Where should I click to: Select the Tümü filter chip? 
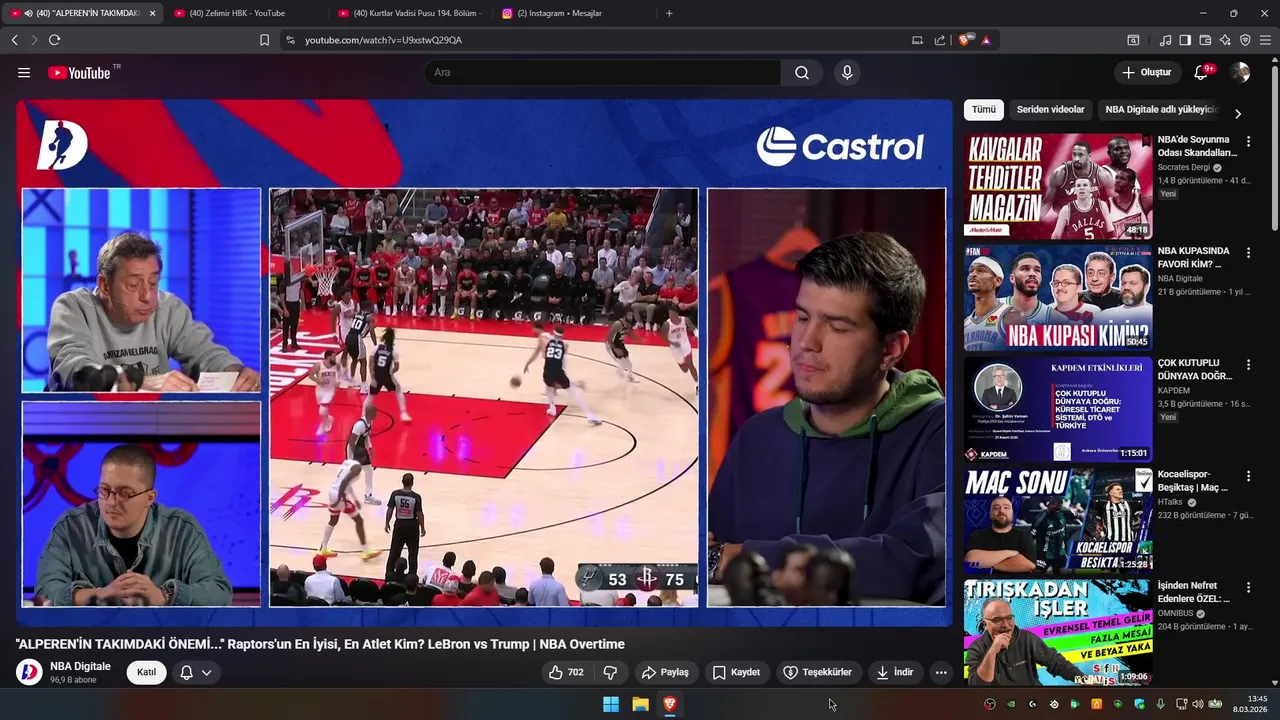tap(984, 110)
